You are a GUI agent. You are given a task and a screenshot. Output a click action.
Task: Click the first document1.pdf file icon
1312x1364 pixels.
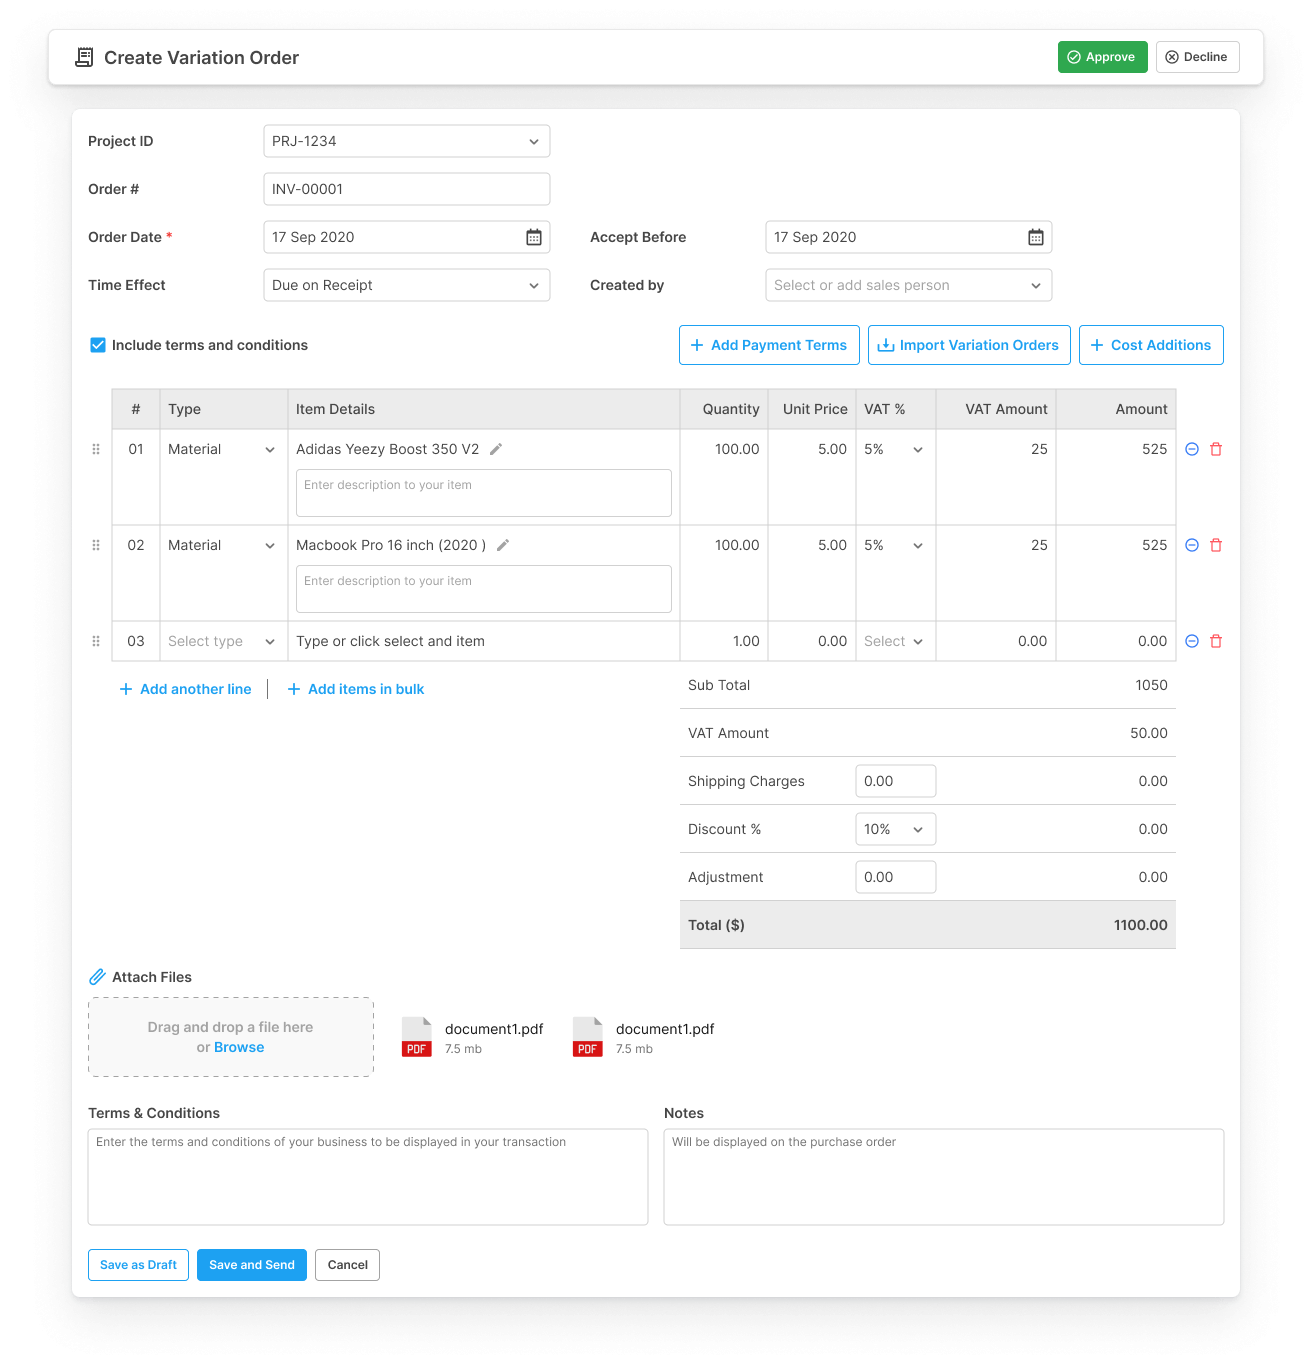pyautogui.click(x=417, y=1037)
